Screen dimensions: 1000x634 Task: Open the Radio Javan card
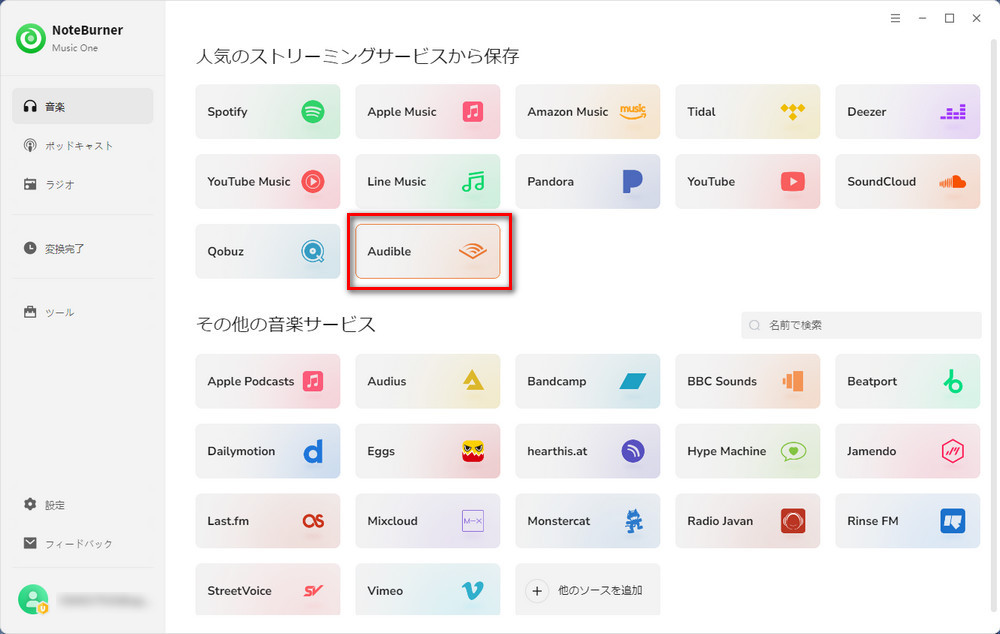click(747, 521)
